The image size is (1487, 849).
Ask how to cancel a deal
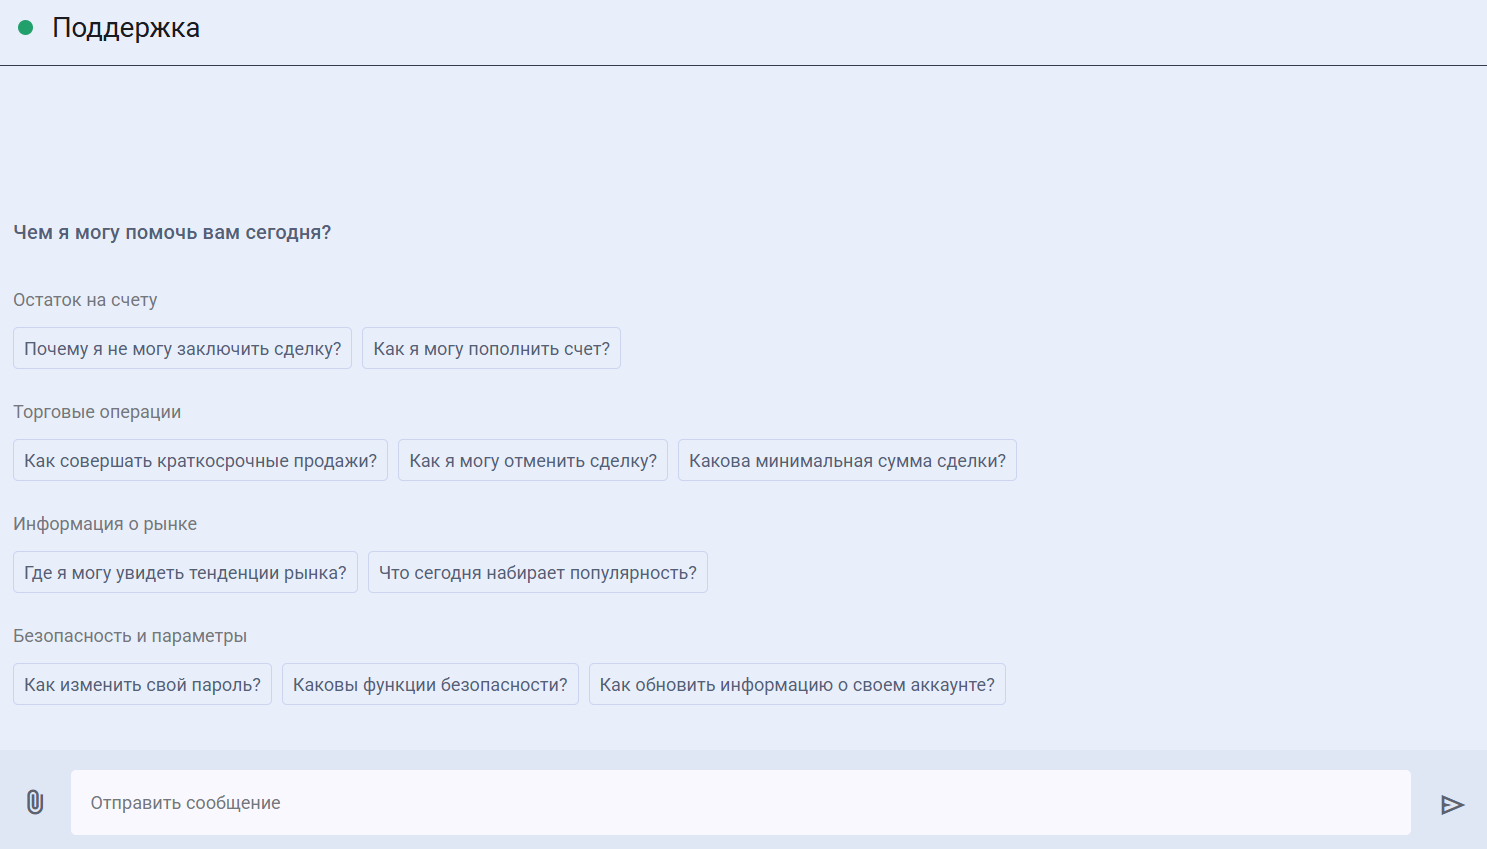532,460
